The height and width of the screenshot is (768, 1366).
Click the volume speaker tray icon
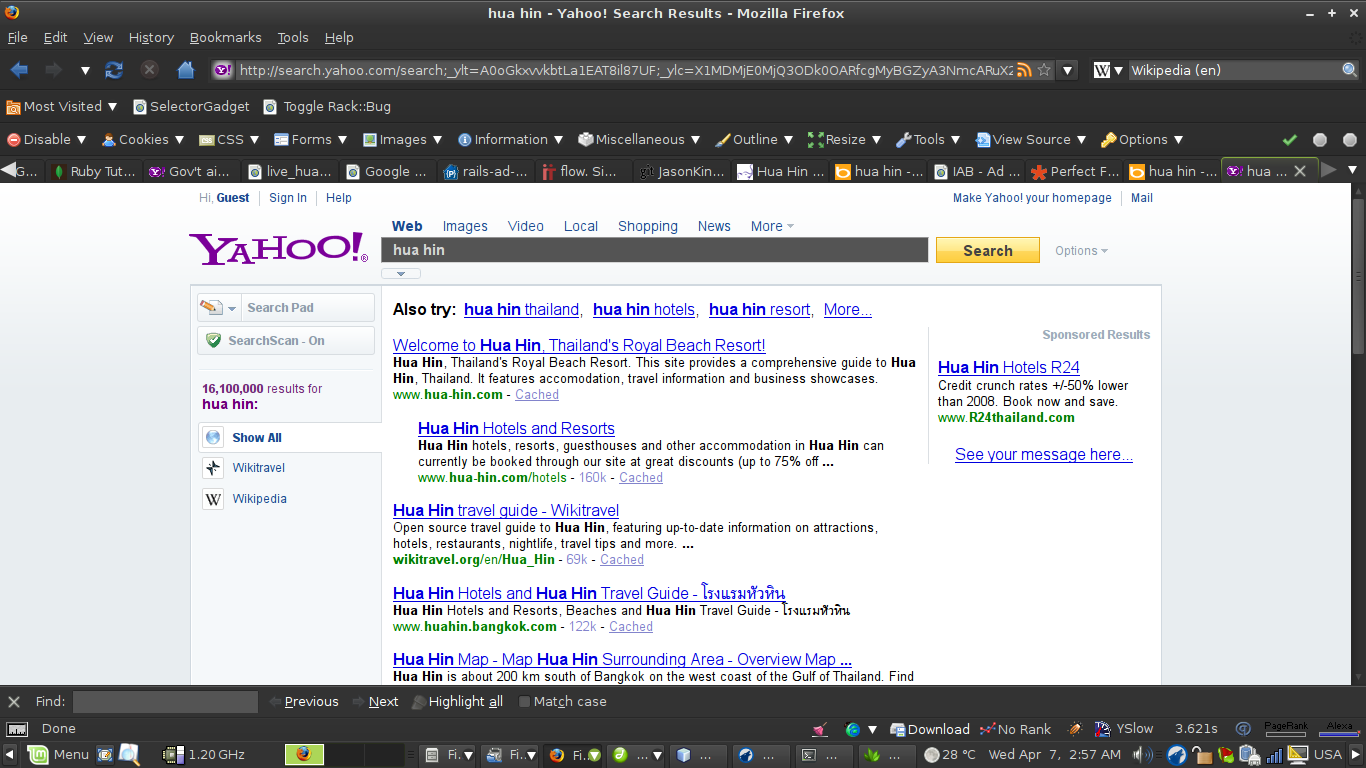pyautogui.click(x=1143, y=754)
